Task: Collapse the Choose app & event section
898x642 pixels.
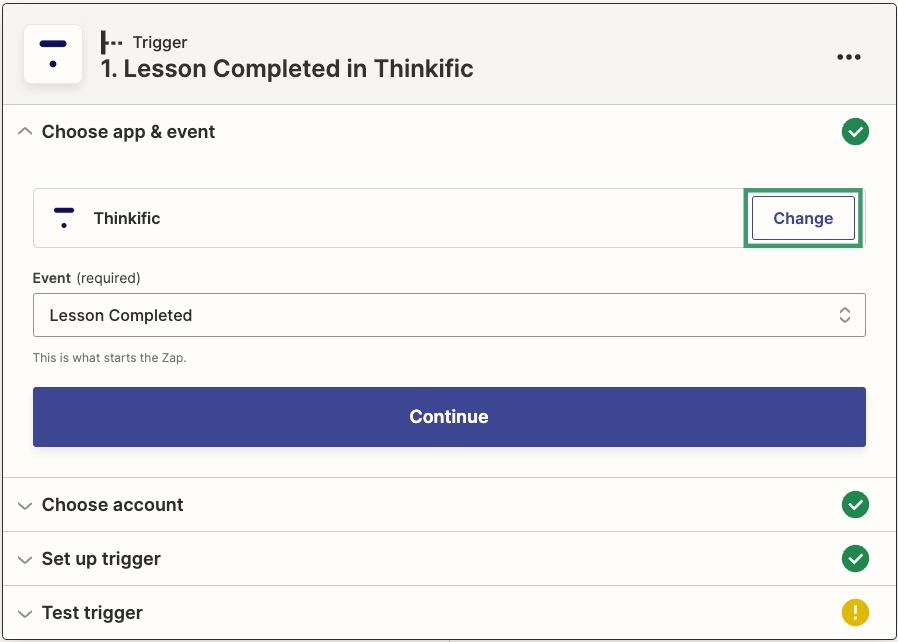Action: pyautogui.click(x=25, y=132)
